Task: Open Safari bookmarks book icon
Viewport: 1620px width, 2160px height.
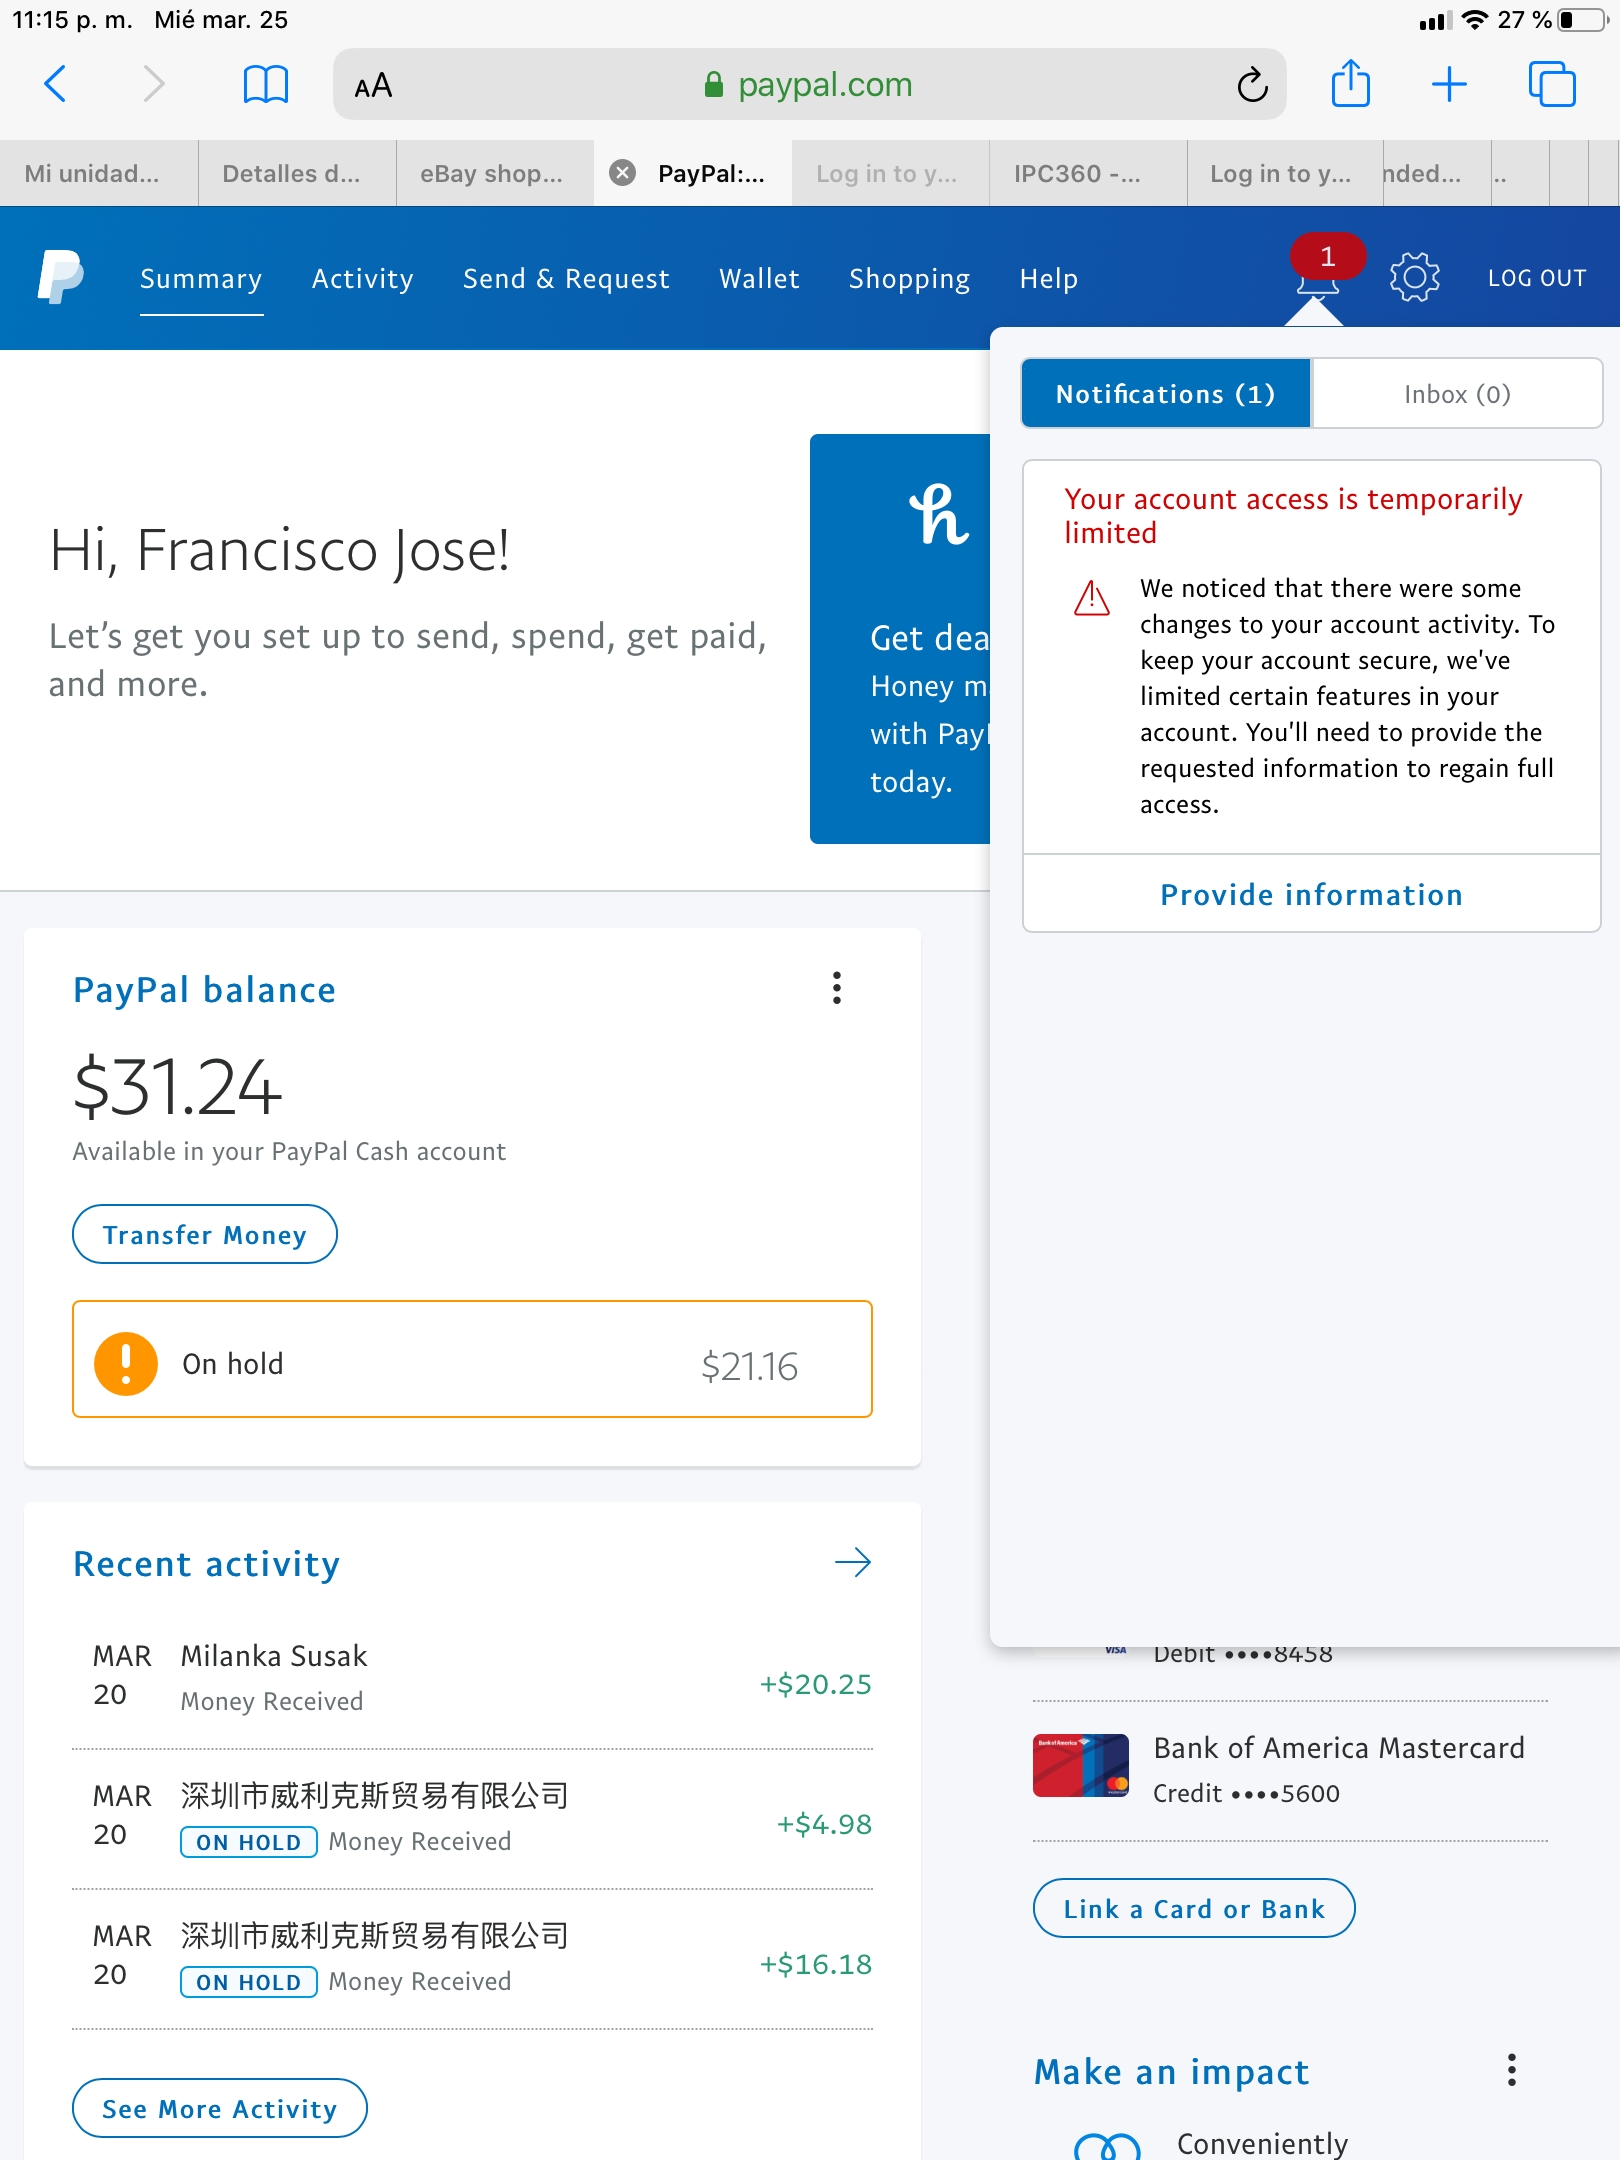Action: (266, 84)
